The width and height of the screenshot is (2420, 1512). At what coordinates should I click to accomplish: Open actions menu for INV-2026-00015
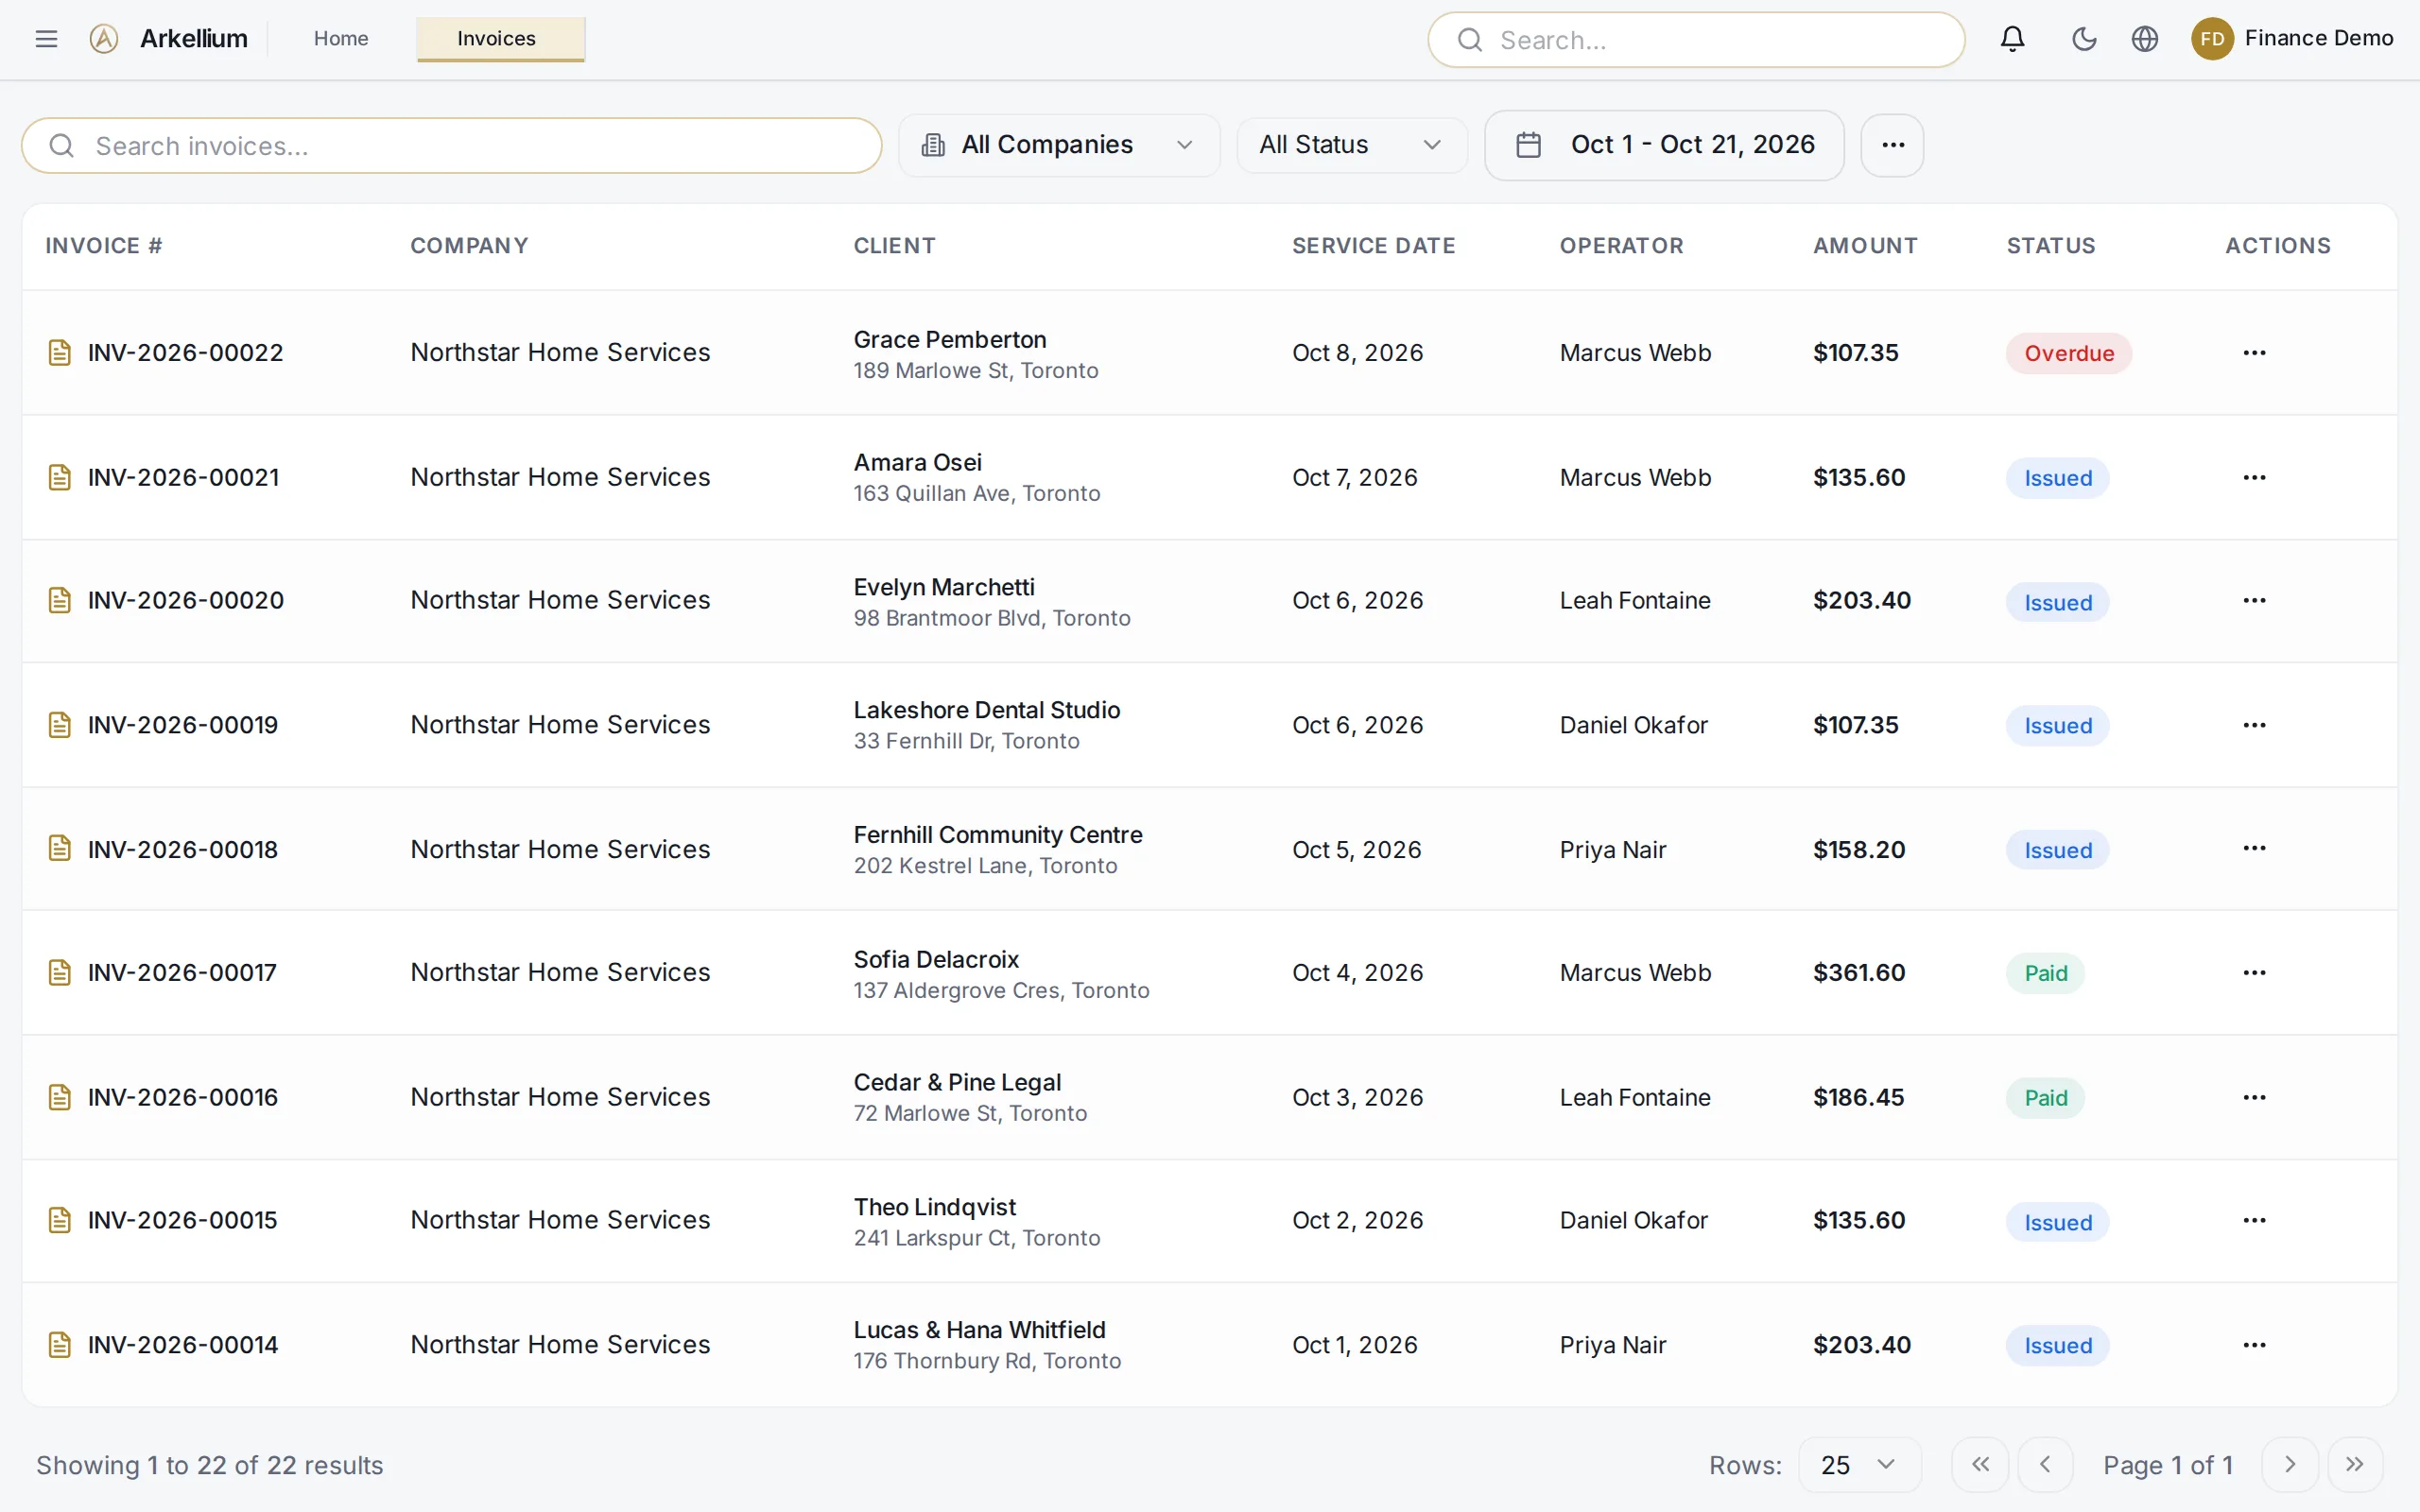point(2254,1220)
